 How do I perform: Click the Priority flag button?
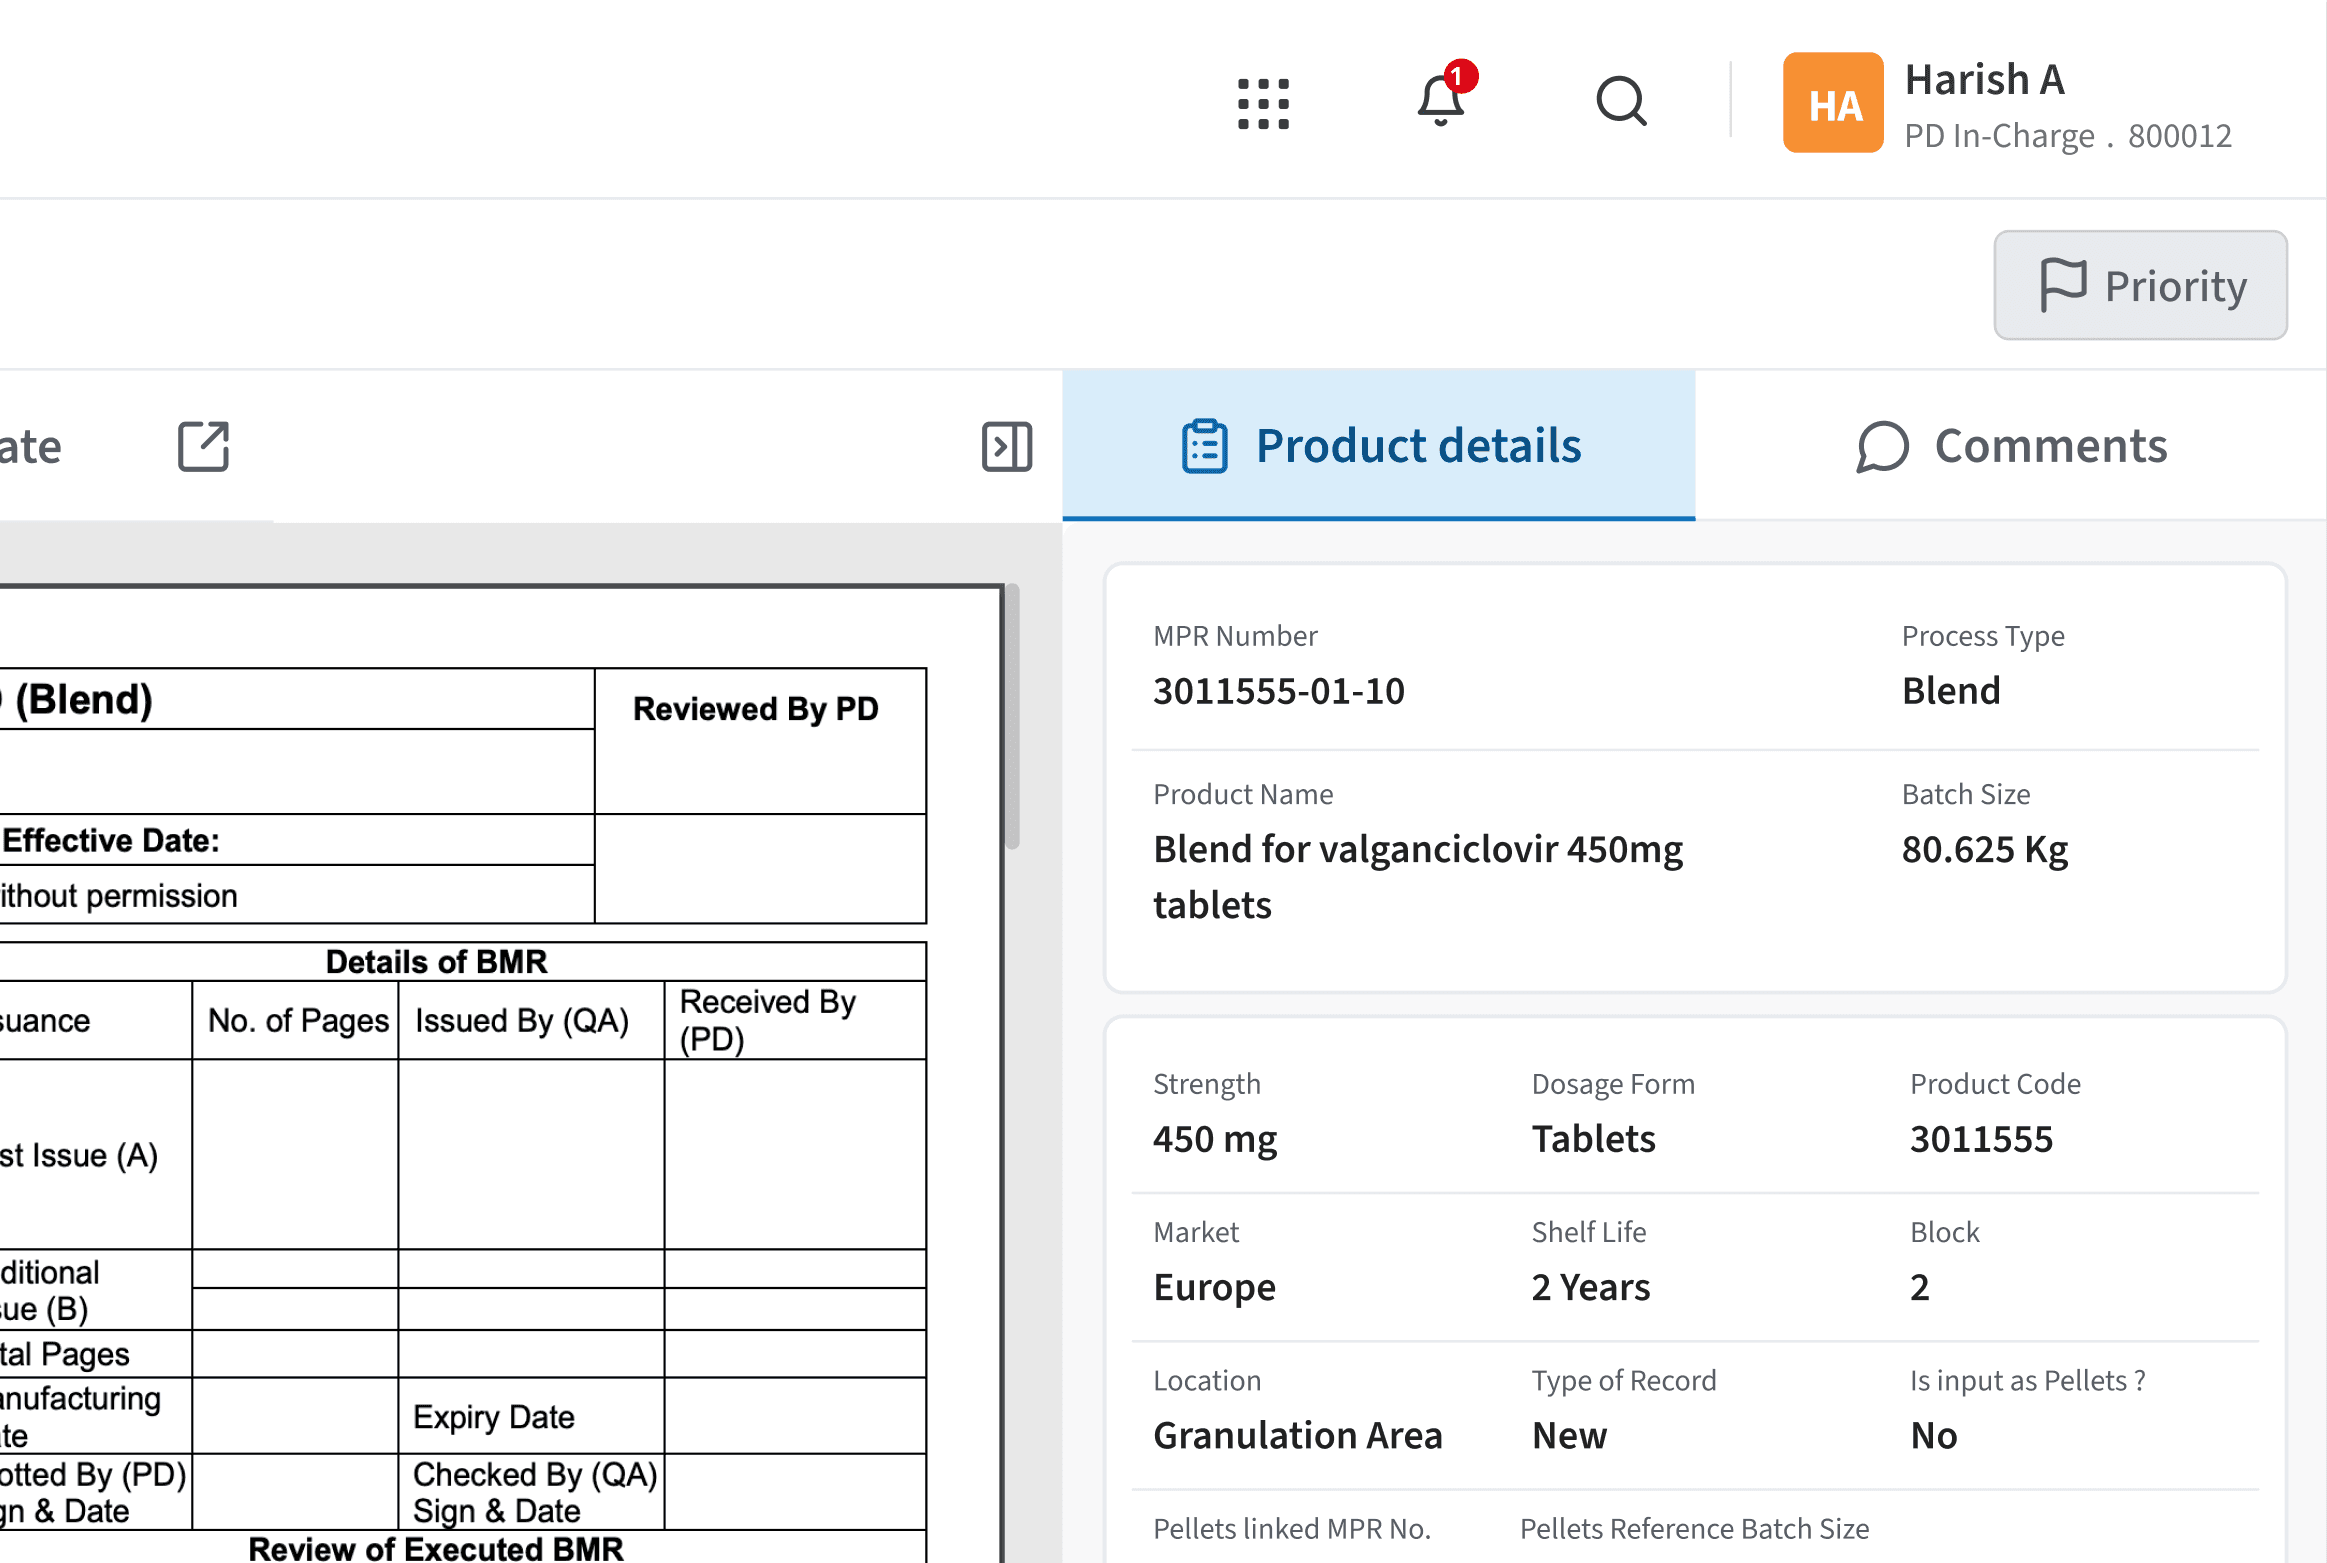2140,286
